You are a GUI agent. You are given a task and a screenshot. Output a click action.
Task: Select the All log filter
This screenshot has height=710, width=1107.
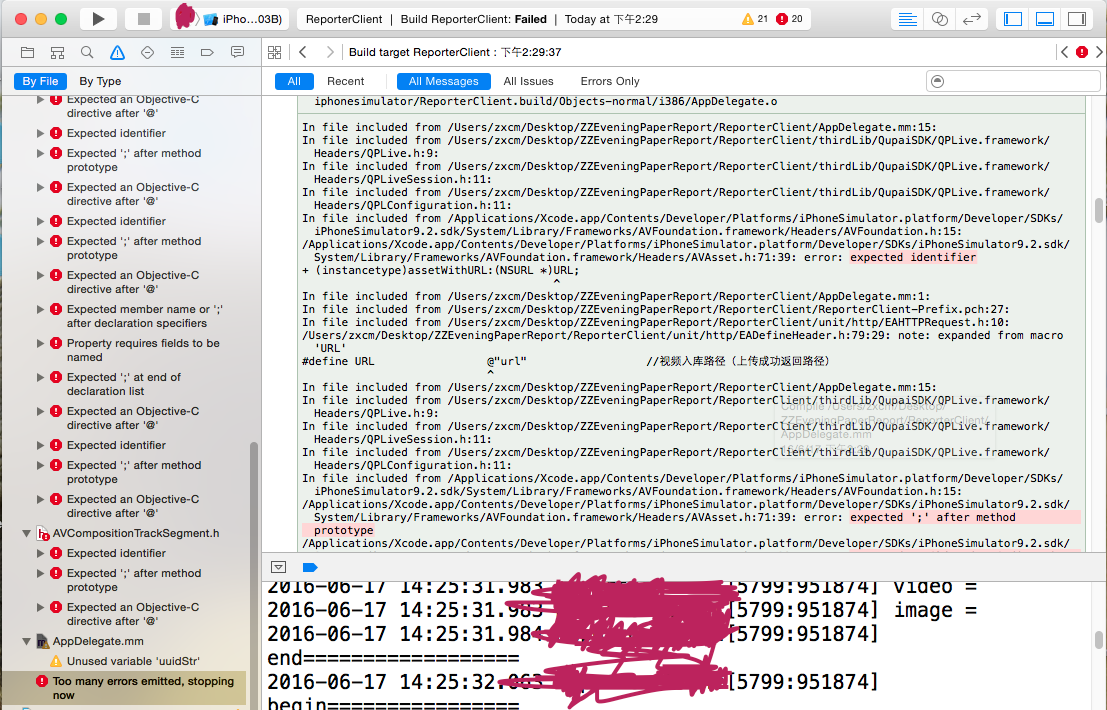tap(294, 81)
